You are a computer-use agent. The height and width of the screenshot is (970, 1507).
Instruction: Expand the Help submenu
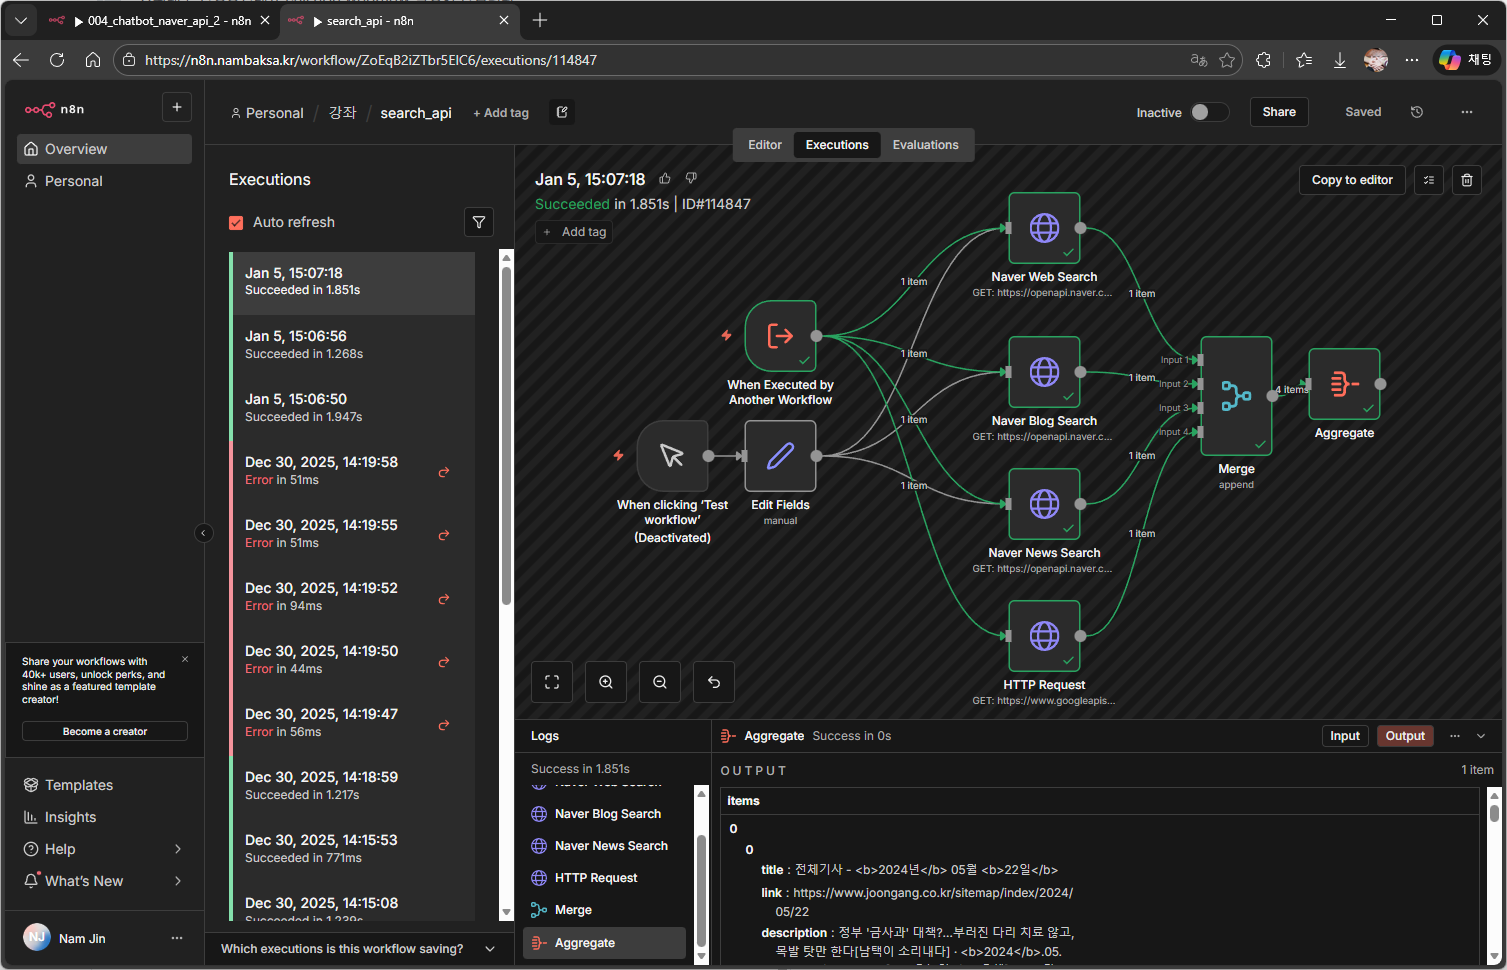coord(178,849)
